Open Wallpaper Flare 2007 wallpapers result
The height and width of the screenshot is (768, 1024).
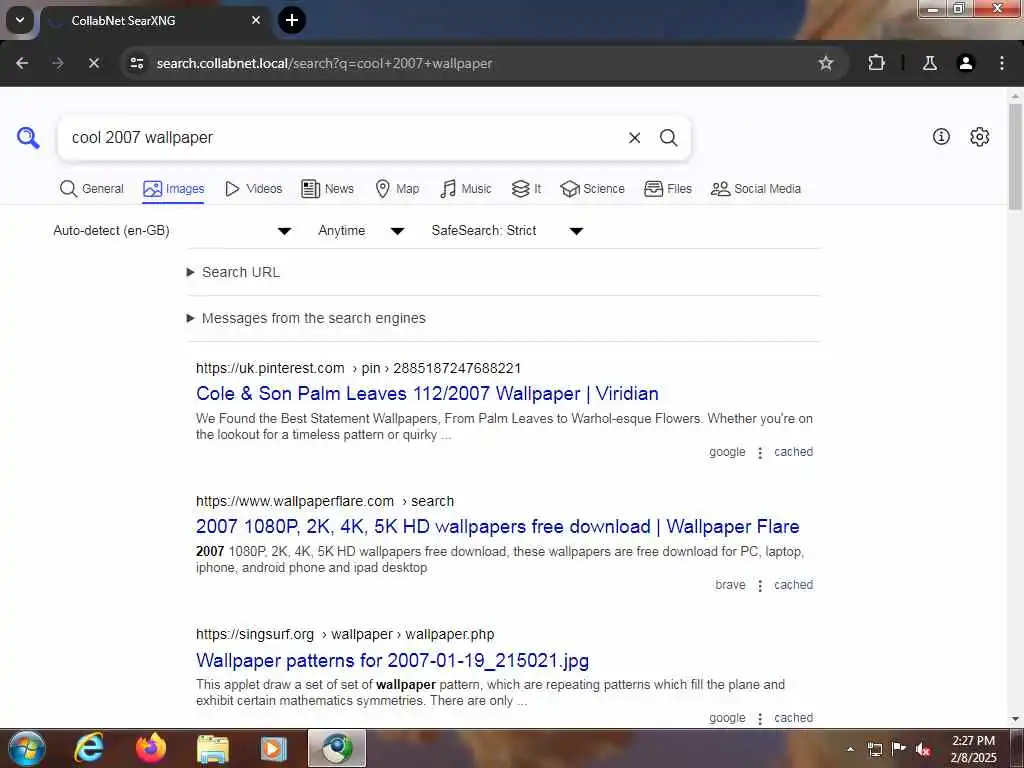pyautogui.click(x=498, y=527)
